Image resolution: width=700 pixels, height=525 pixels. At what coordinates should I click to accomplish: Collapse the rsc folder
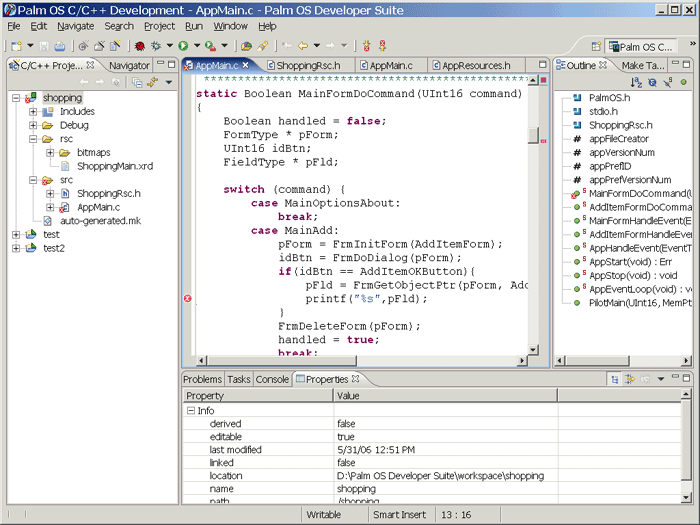33,139
